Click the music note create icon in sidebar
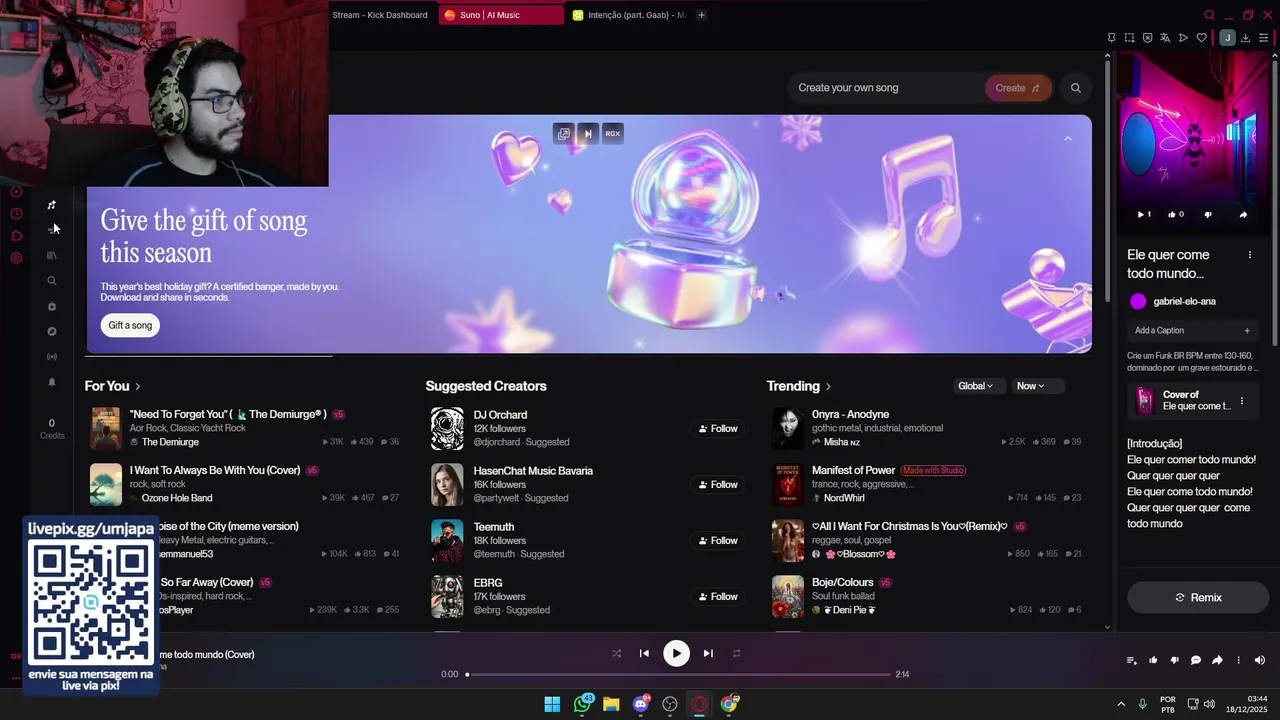This screenshot has height=720, width=1280. (x=52, y=205)
